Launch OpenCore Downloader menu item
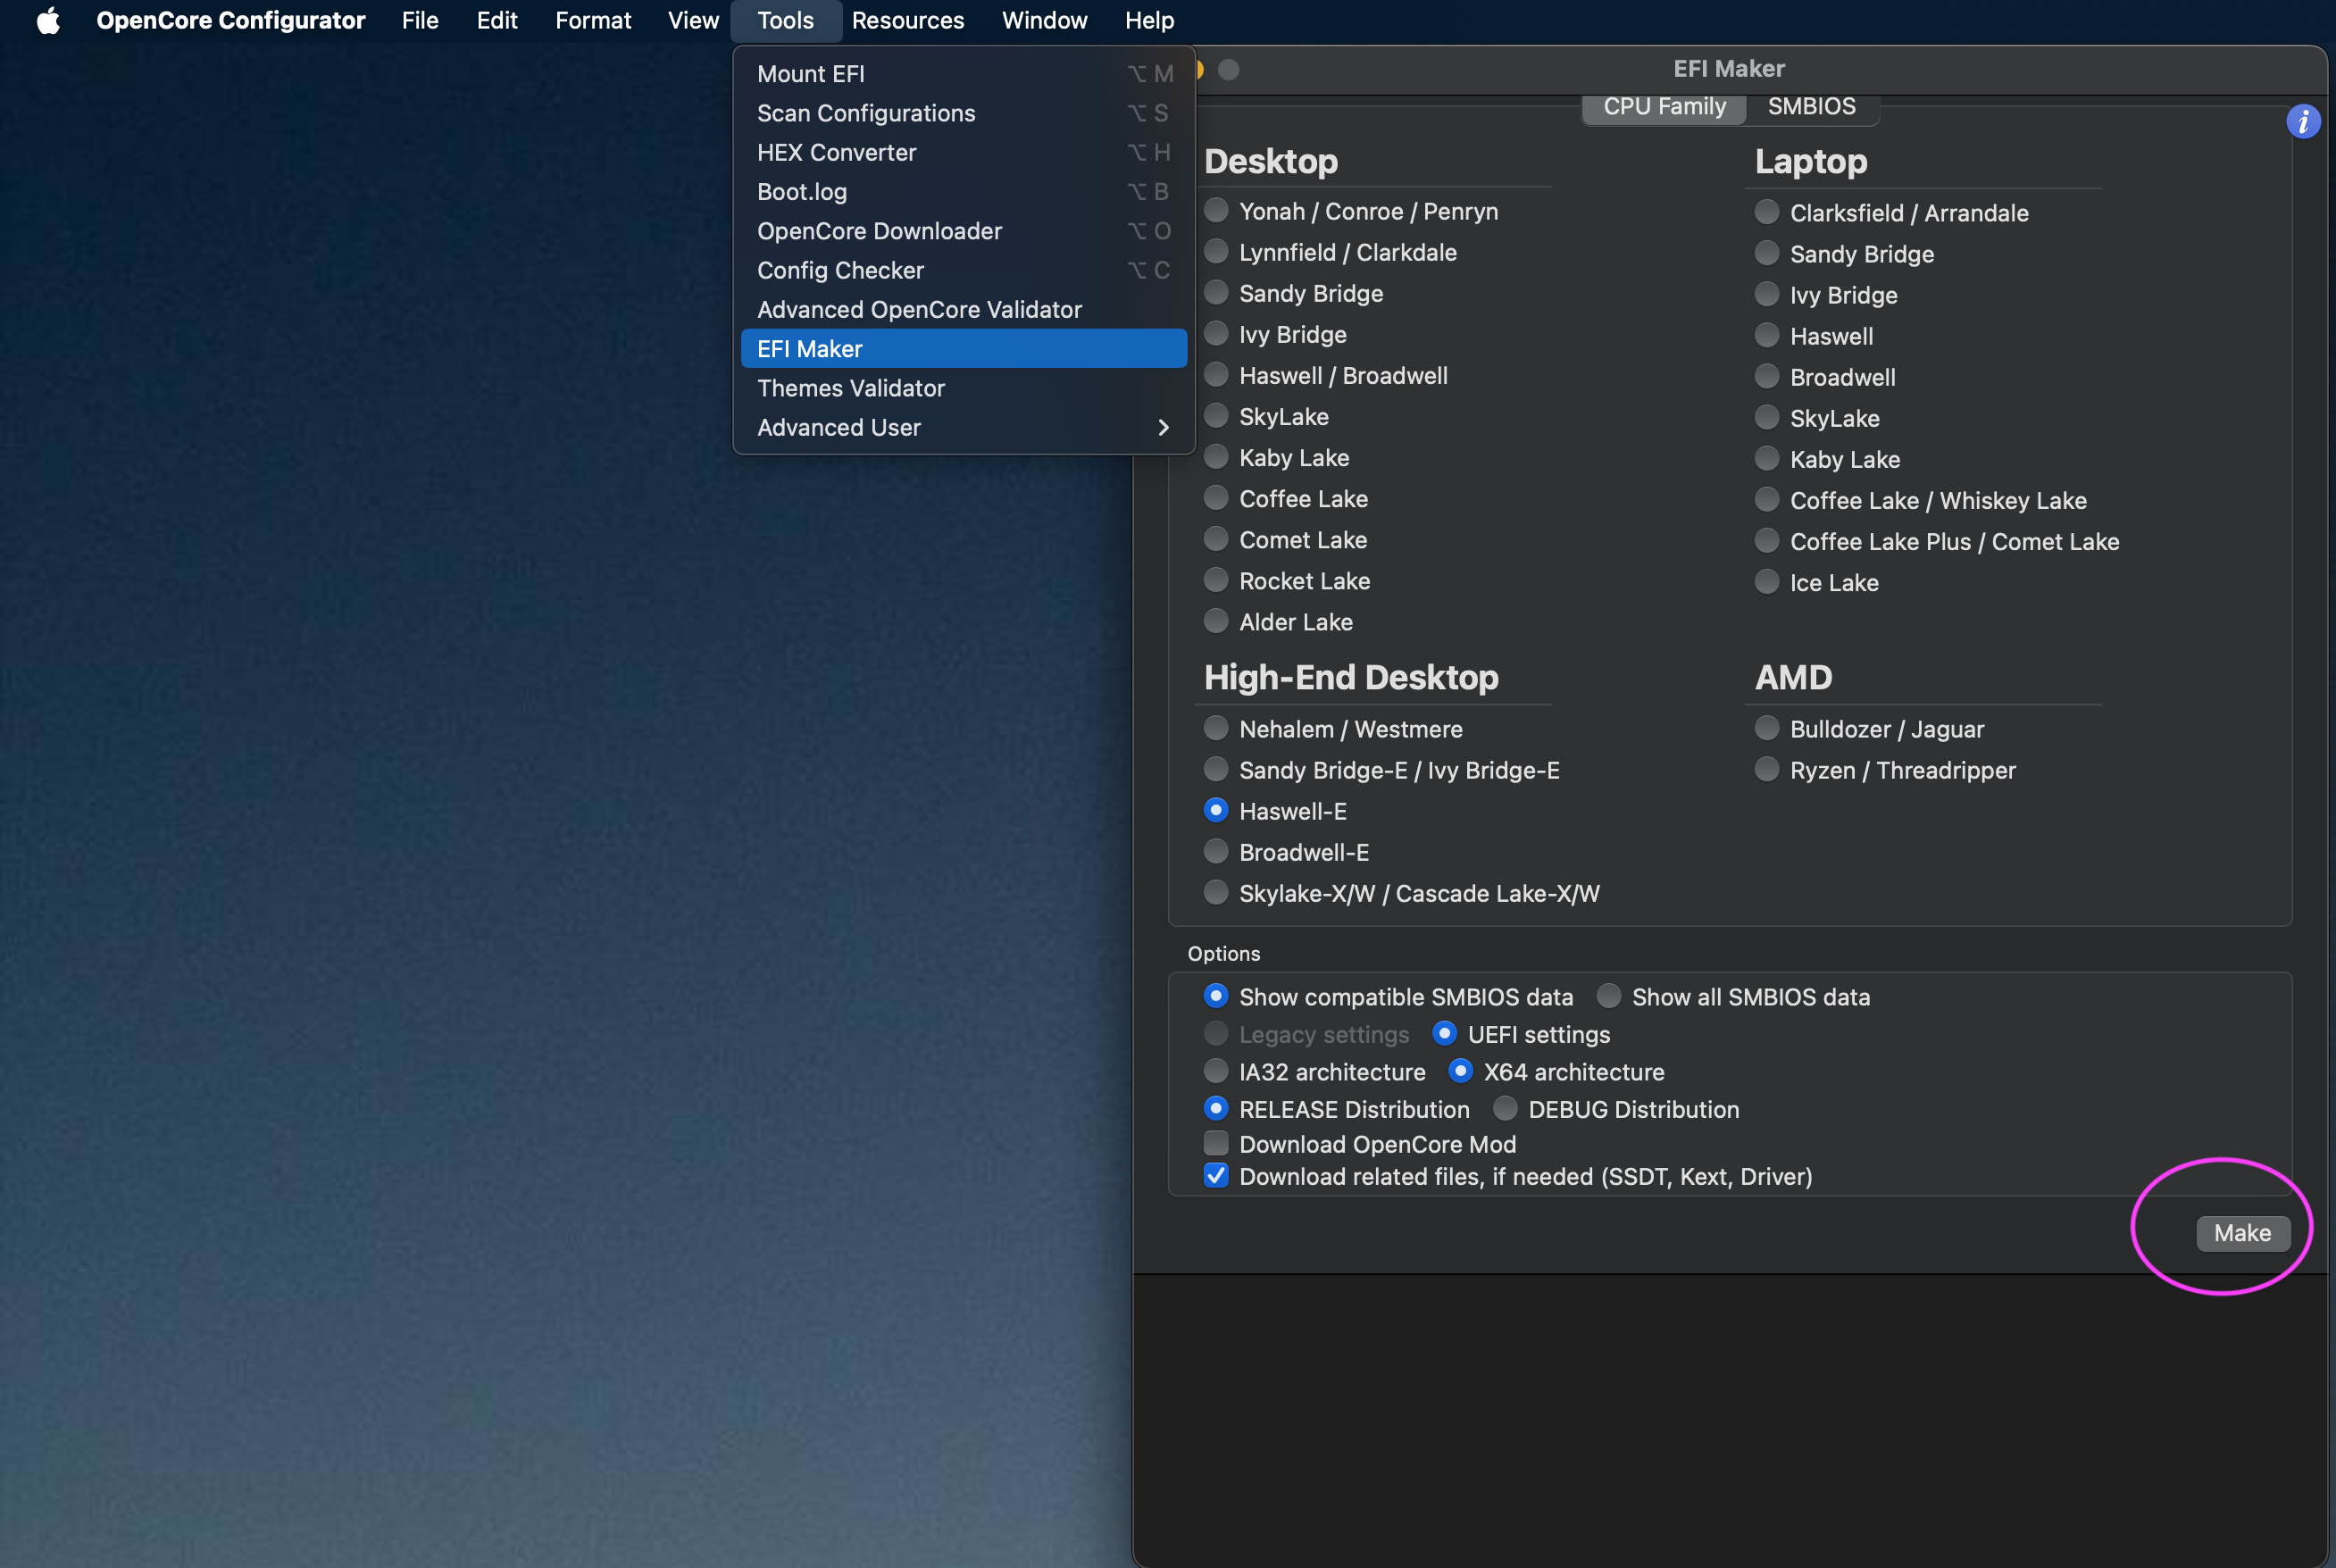The height and width of the screenshot is (1568, 2336). click(x=964, y=231)
